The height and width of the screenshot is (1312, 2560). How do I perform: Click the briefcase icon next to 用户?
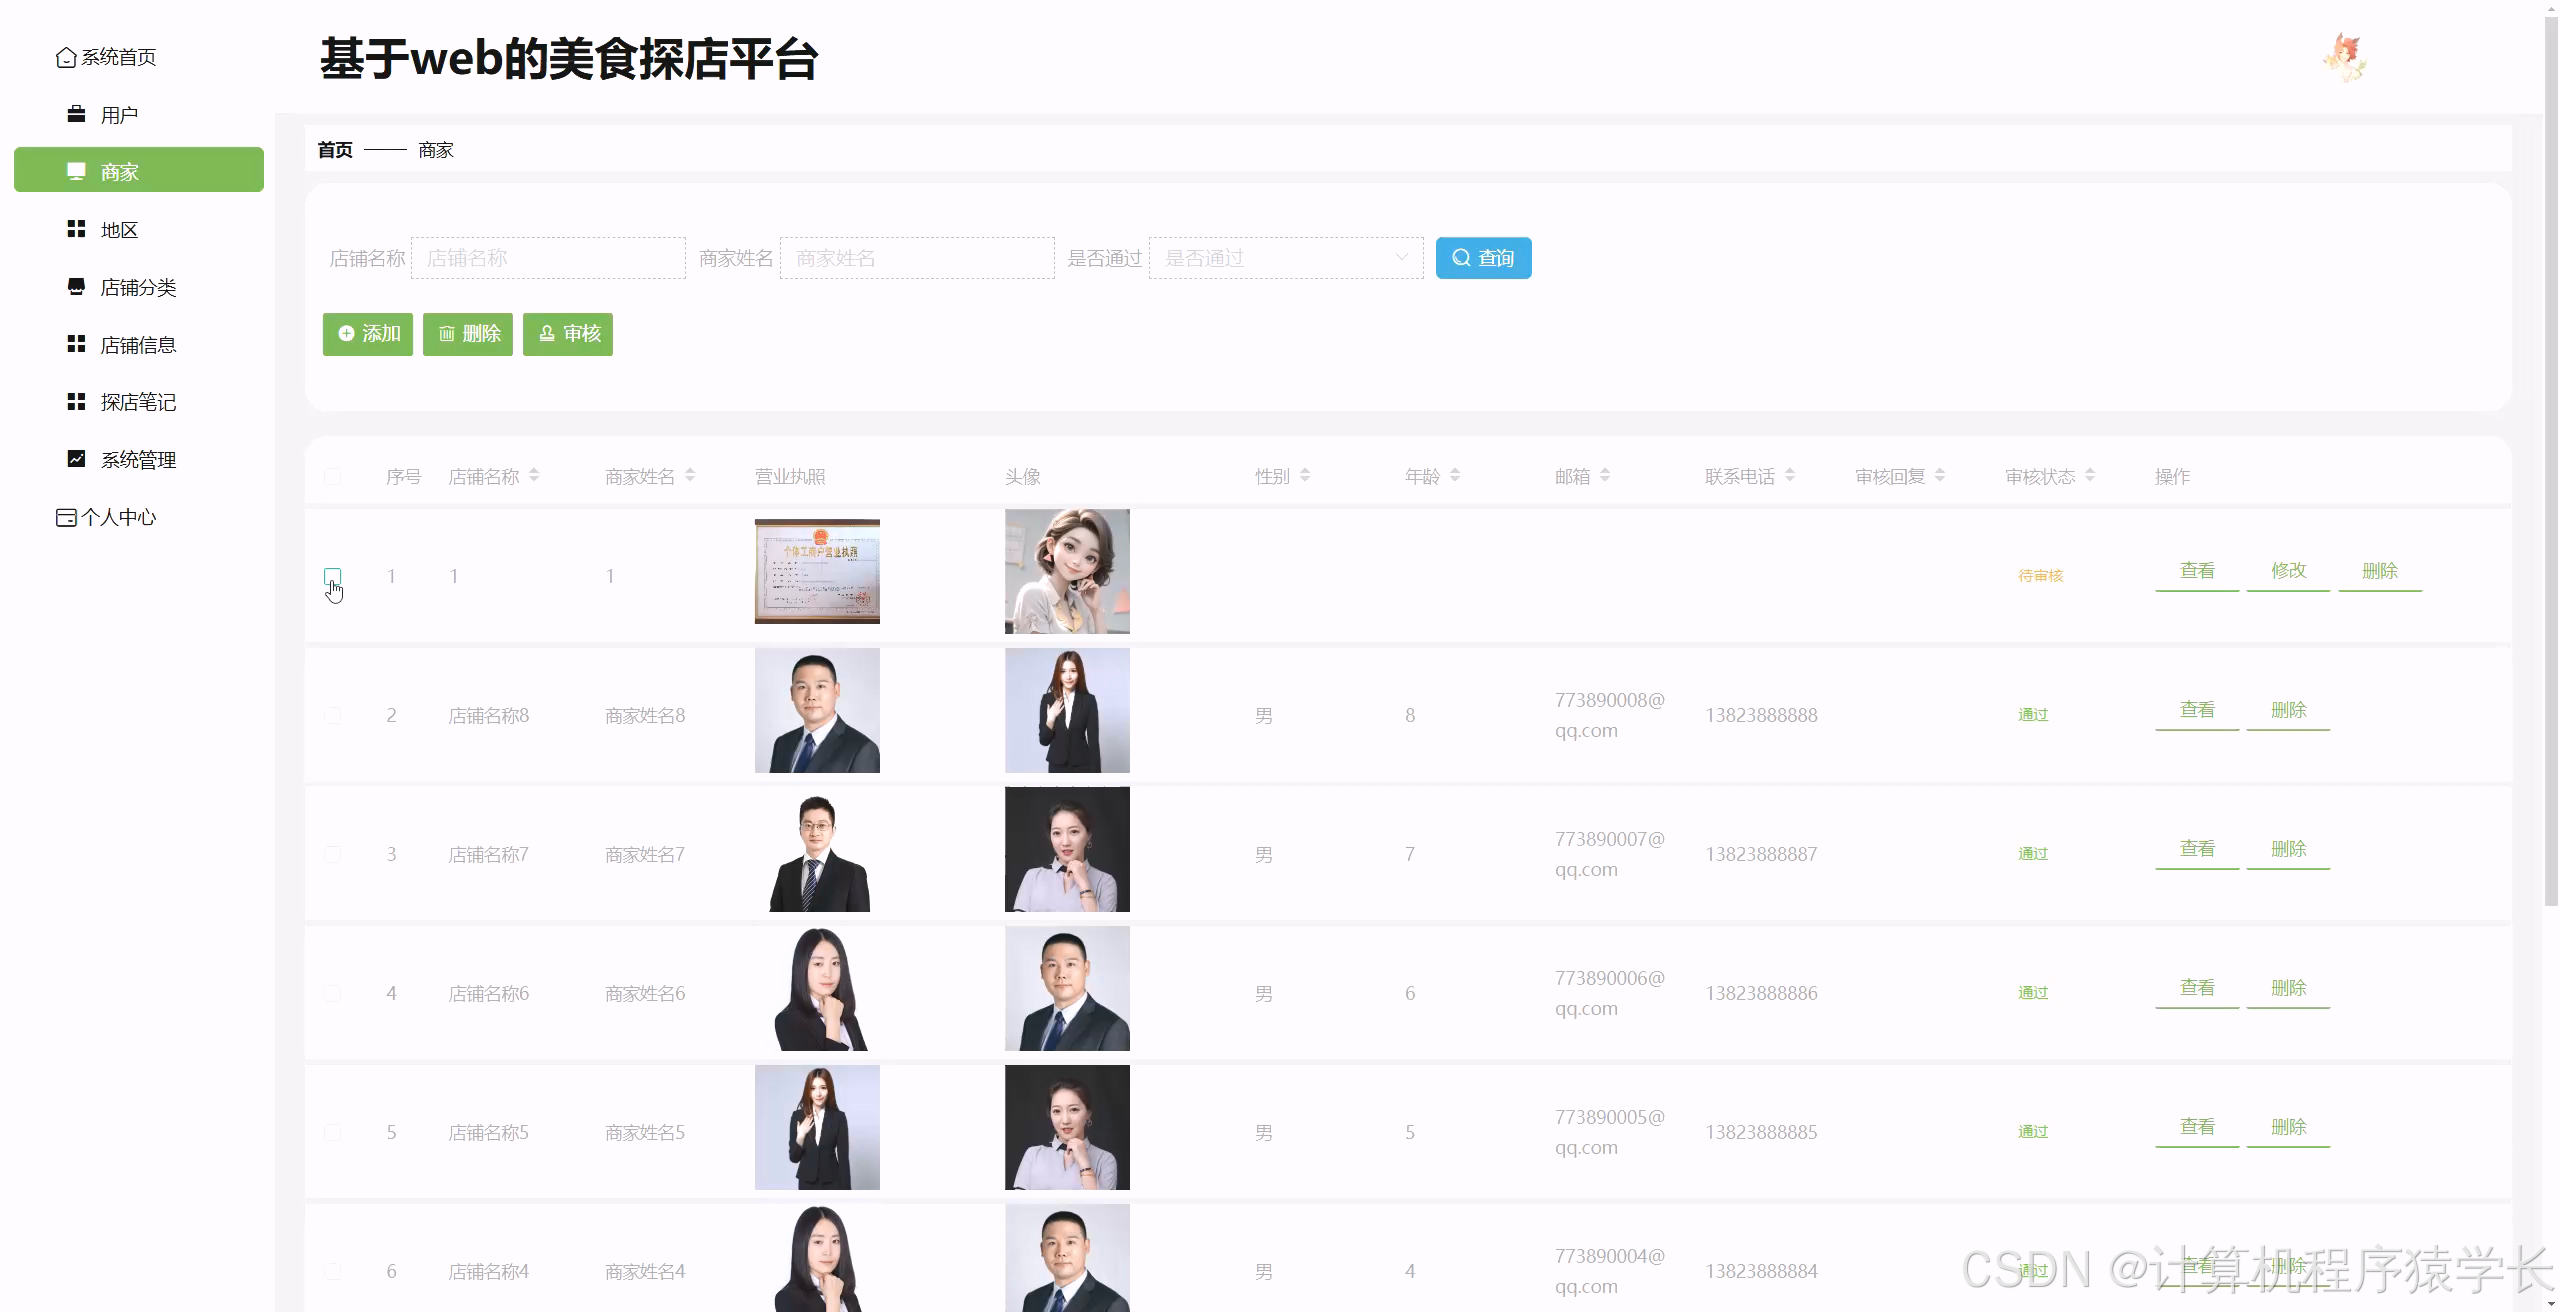coord(76,114)
